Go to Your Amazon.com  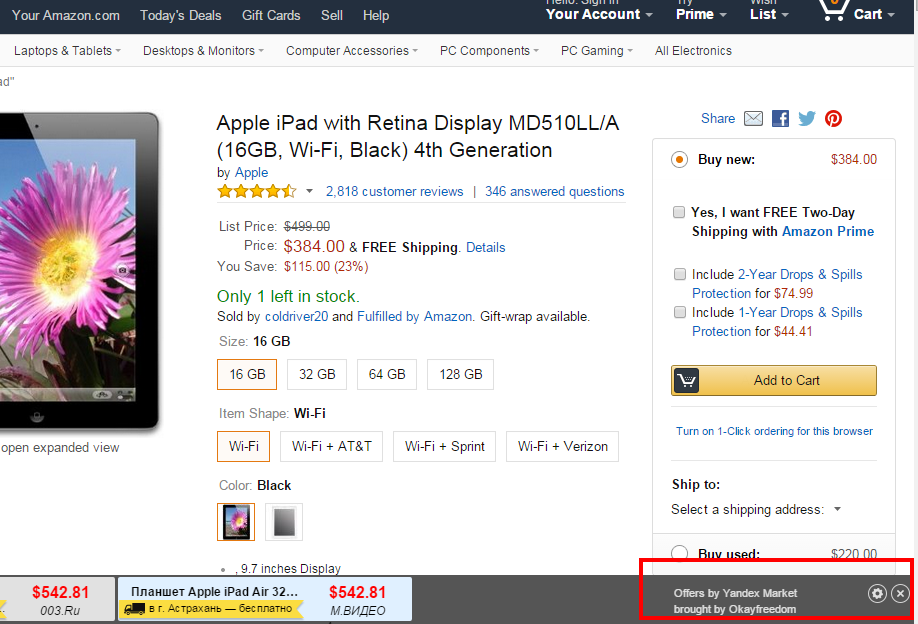(x=66, y=15)
